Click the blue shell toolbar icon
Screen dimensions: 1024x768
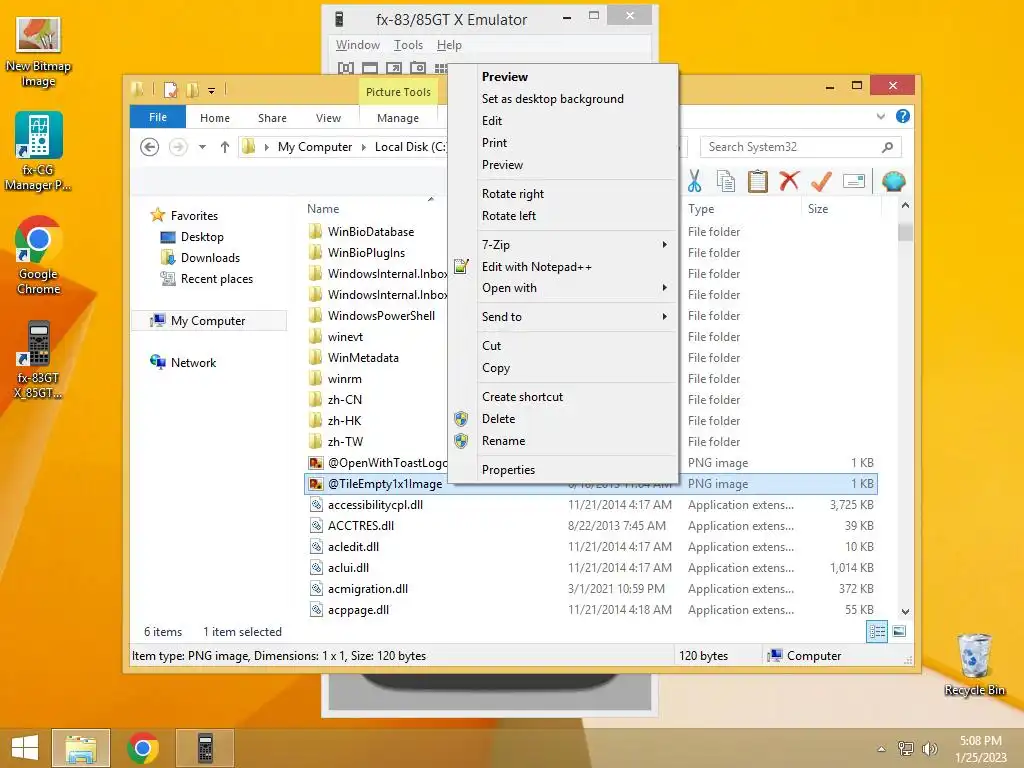coord(893,181)
